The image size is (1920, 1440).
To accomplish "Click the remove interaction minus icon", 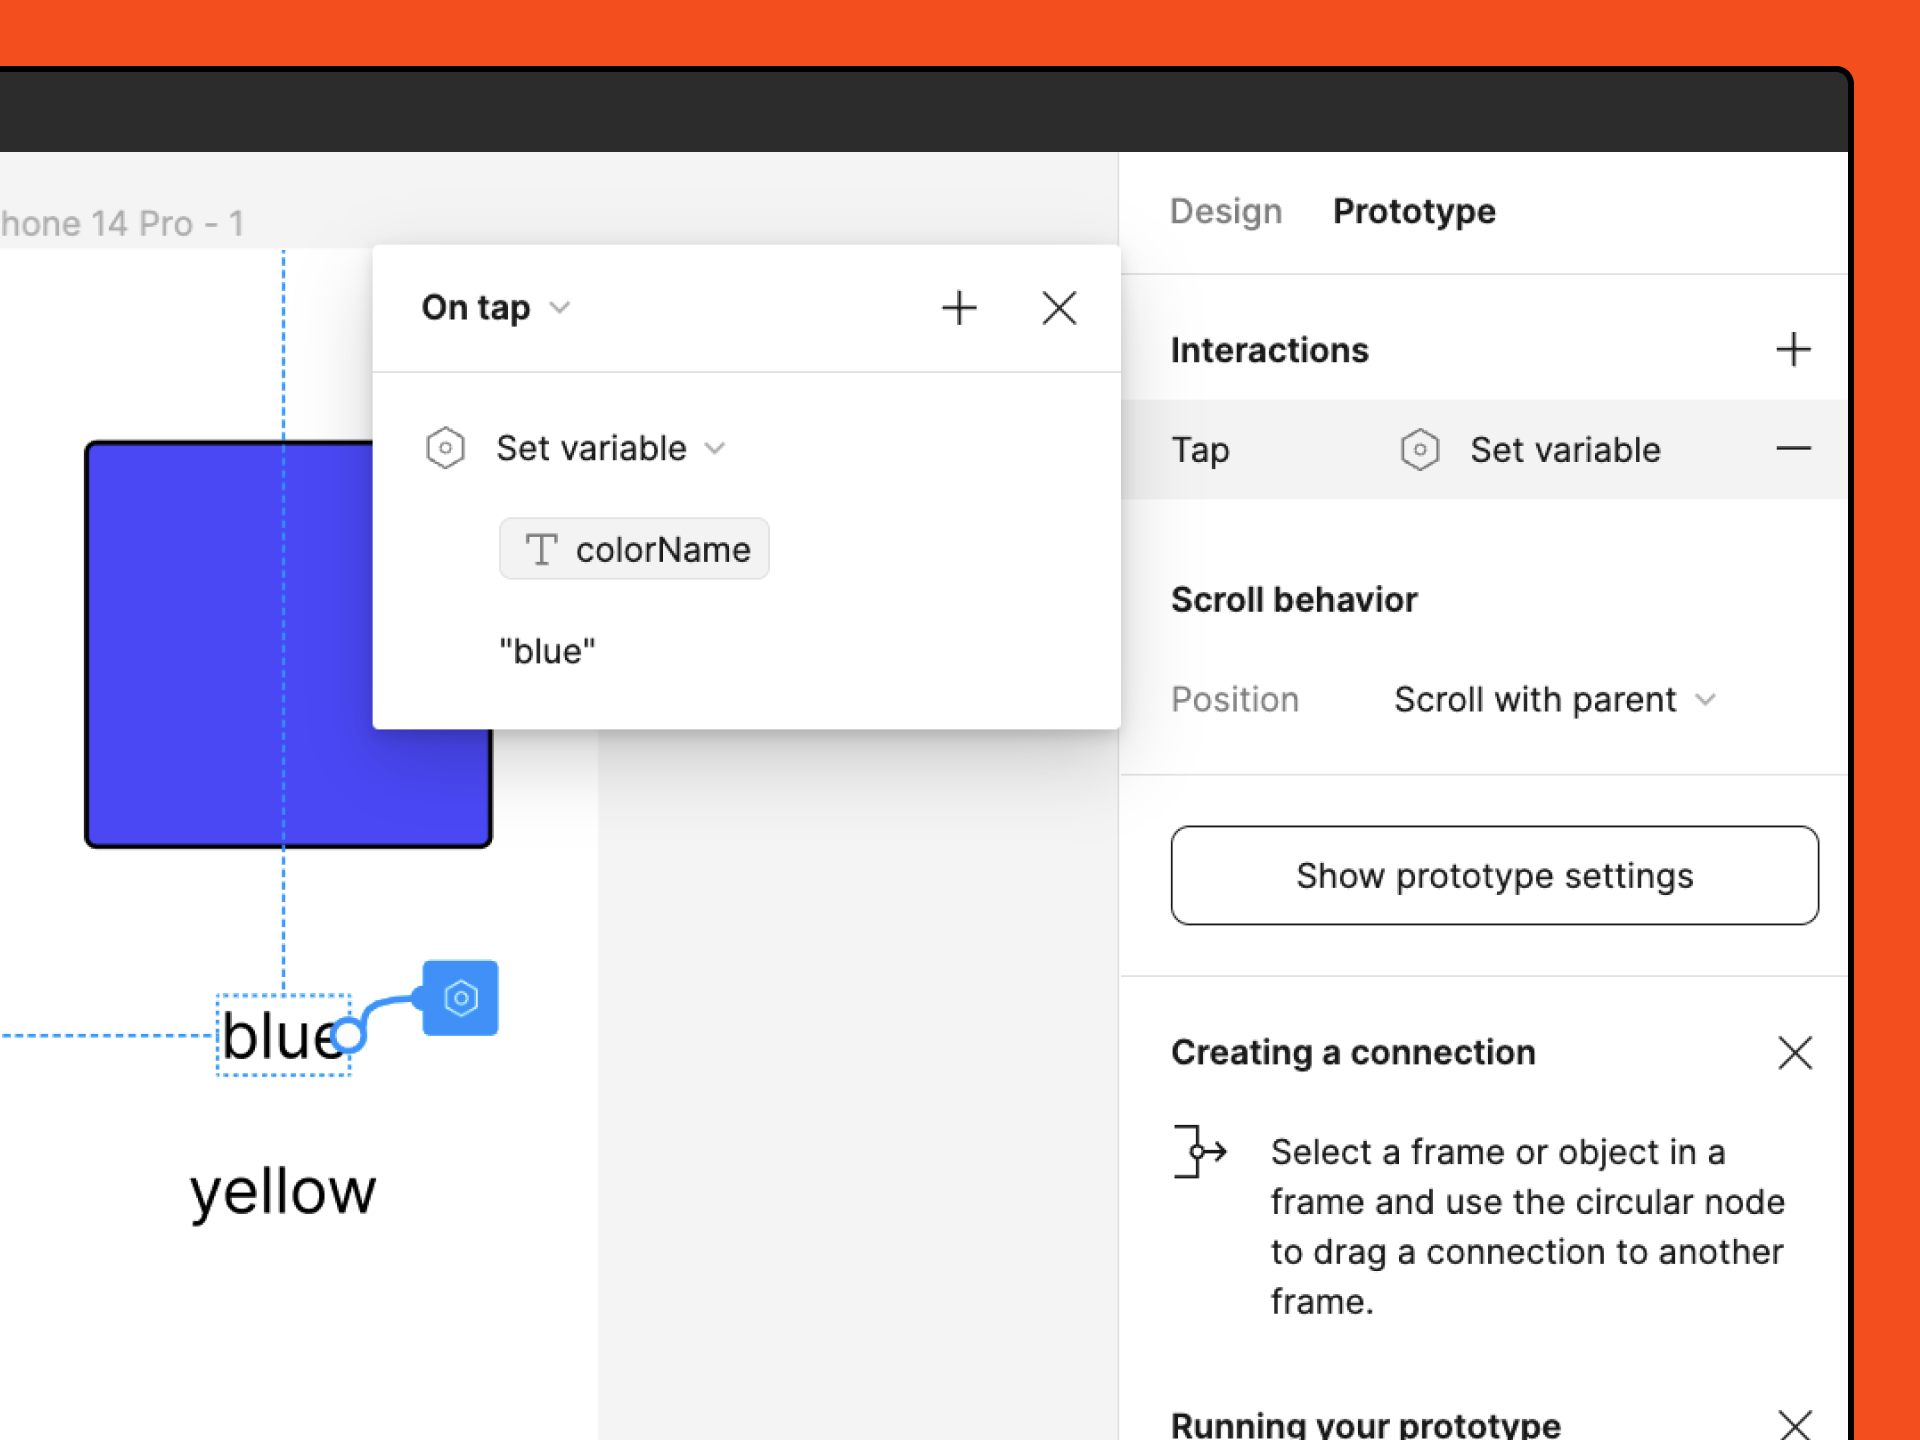I will point(1795,449).
